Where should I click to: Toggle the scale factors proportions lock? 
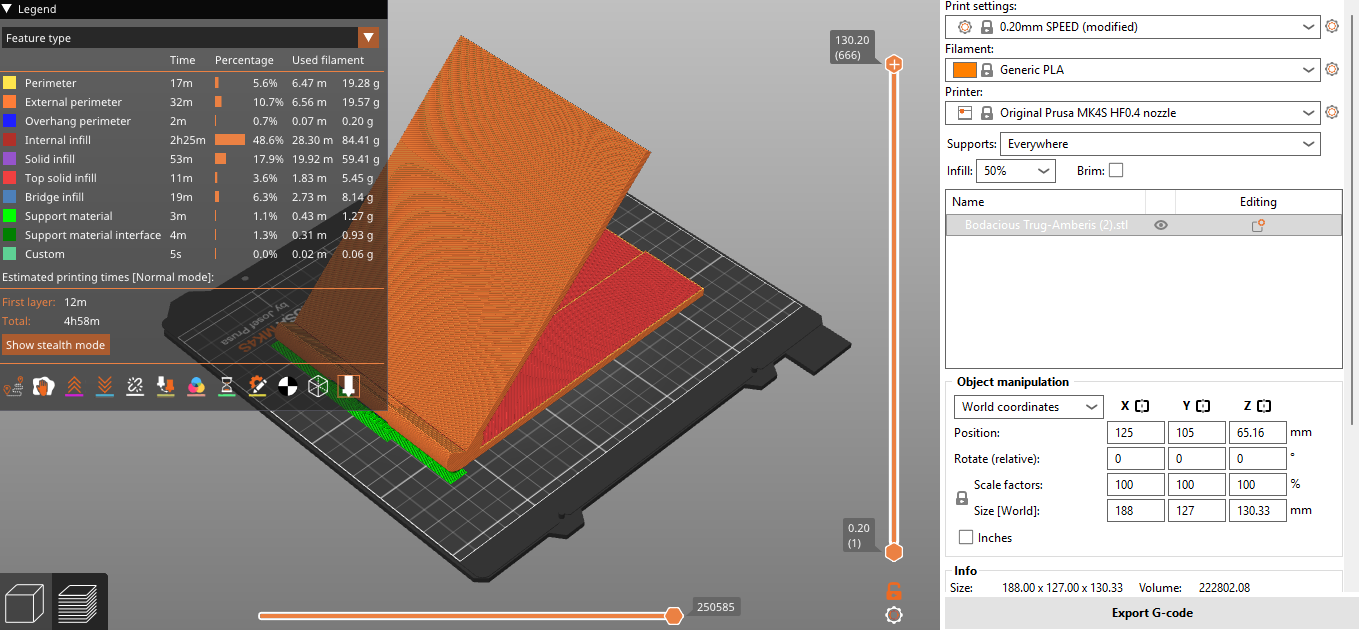point(962,498)
